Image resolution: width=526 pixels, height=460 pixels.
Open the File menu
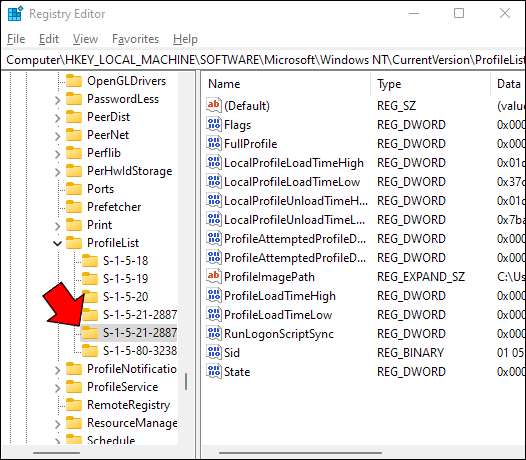point(16,39)
